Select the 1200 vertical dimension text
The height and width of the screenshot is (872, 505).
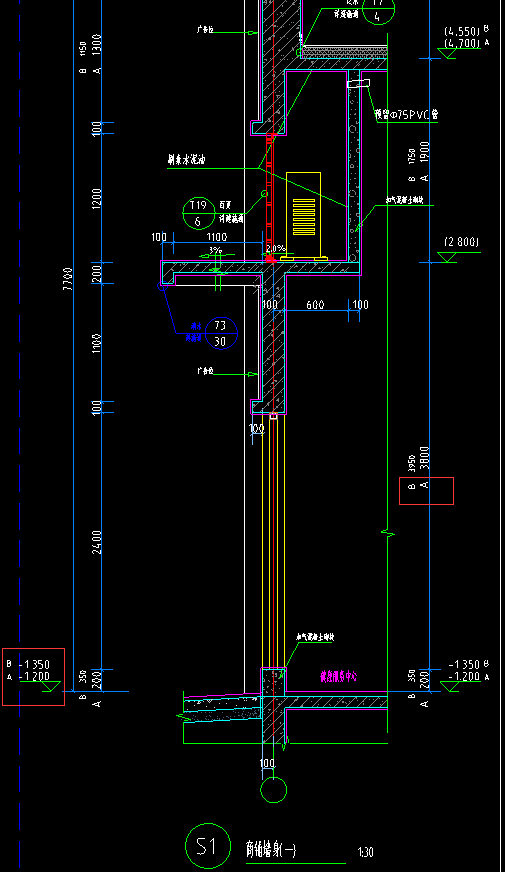click(x=97, y=199)
